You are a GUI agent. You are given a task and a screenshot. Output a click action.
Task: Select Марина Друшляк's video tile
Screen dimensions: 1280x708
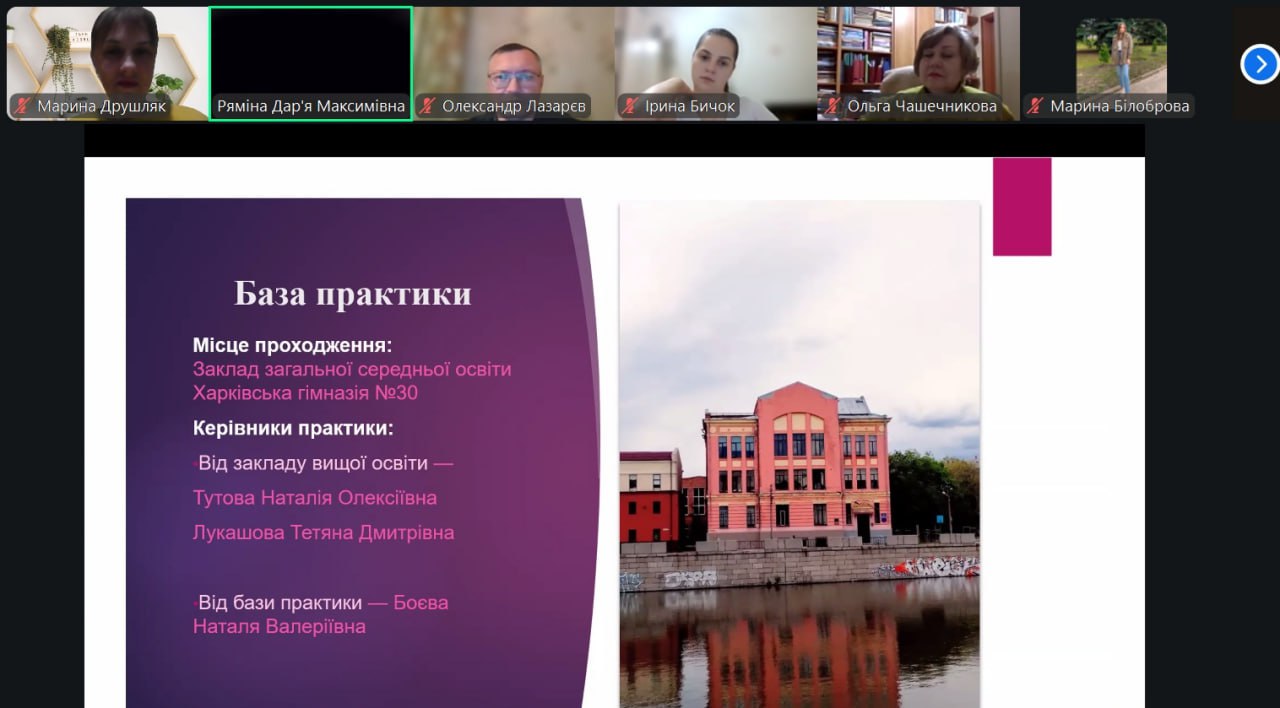point(106,52)
